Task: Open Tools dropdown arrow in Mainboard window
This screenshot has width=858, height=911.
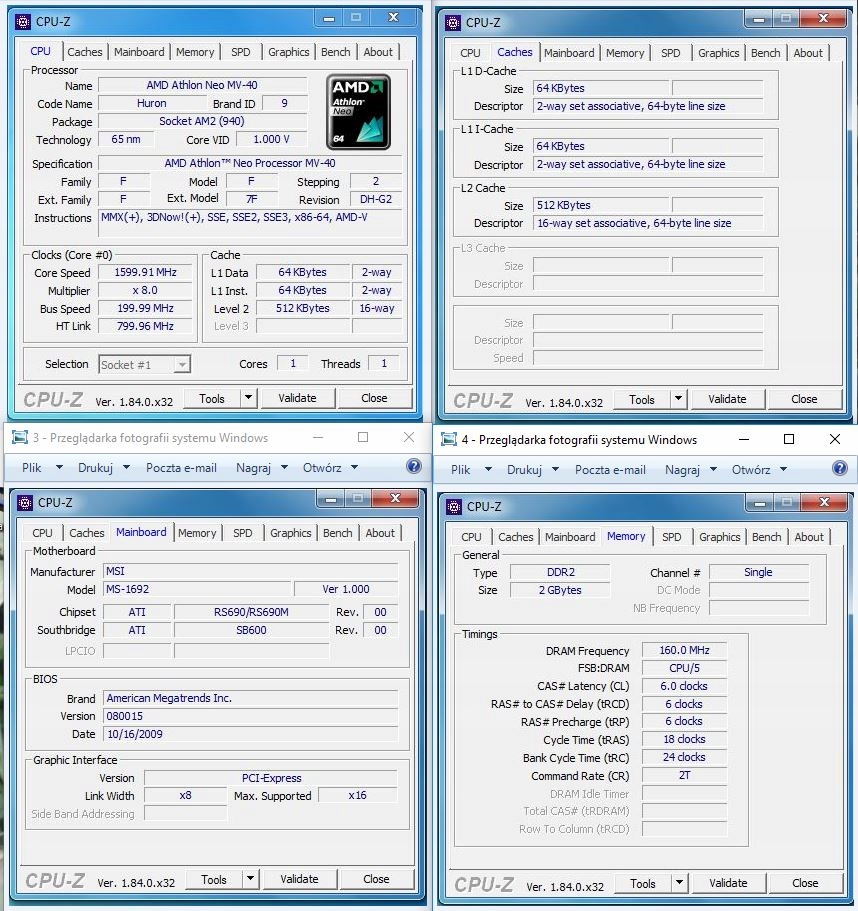Action: point(250,879)
